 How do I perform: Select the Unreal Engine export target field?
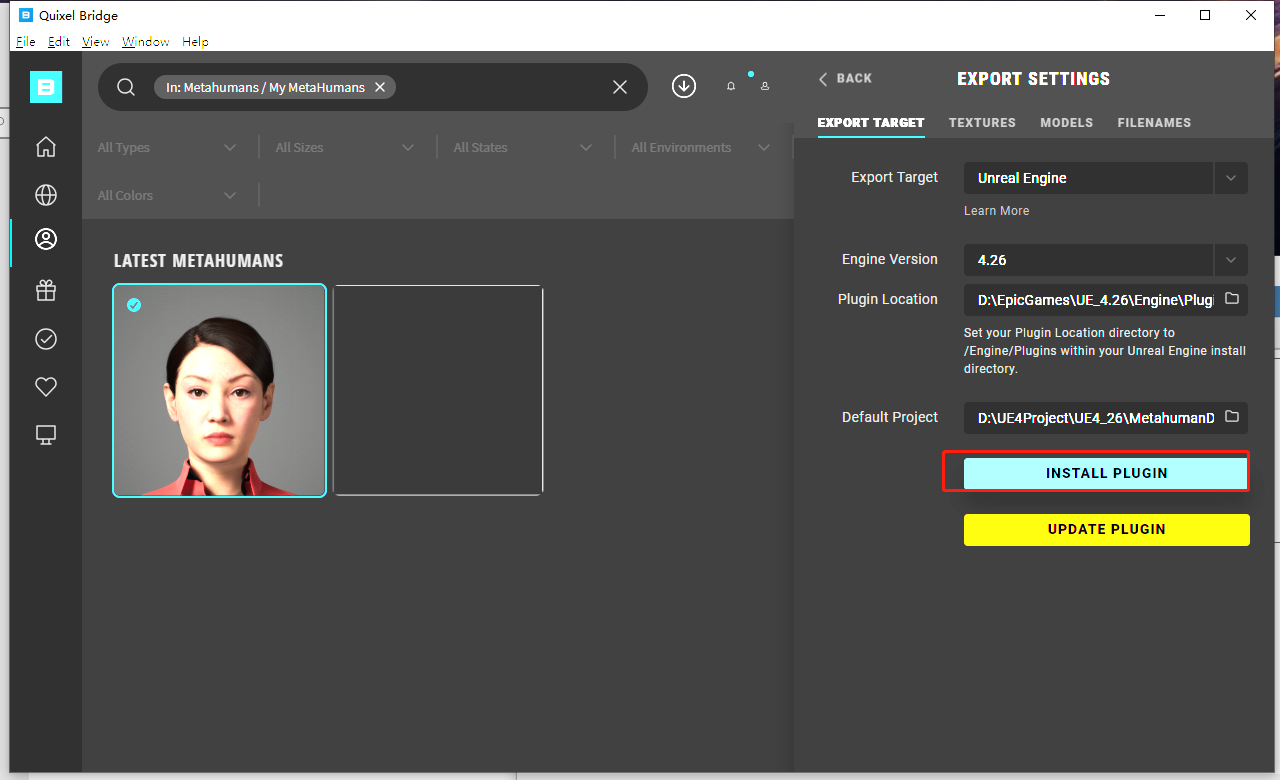click(1089, 178)
